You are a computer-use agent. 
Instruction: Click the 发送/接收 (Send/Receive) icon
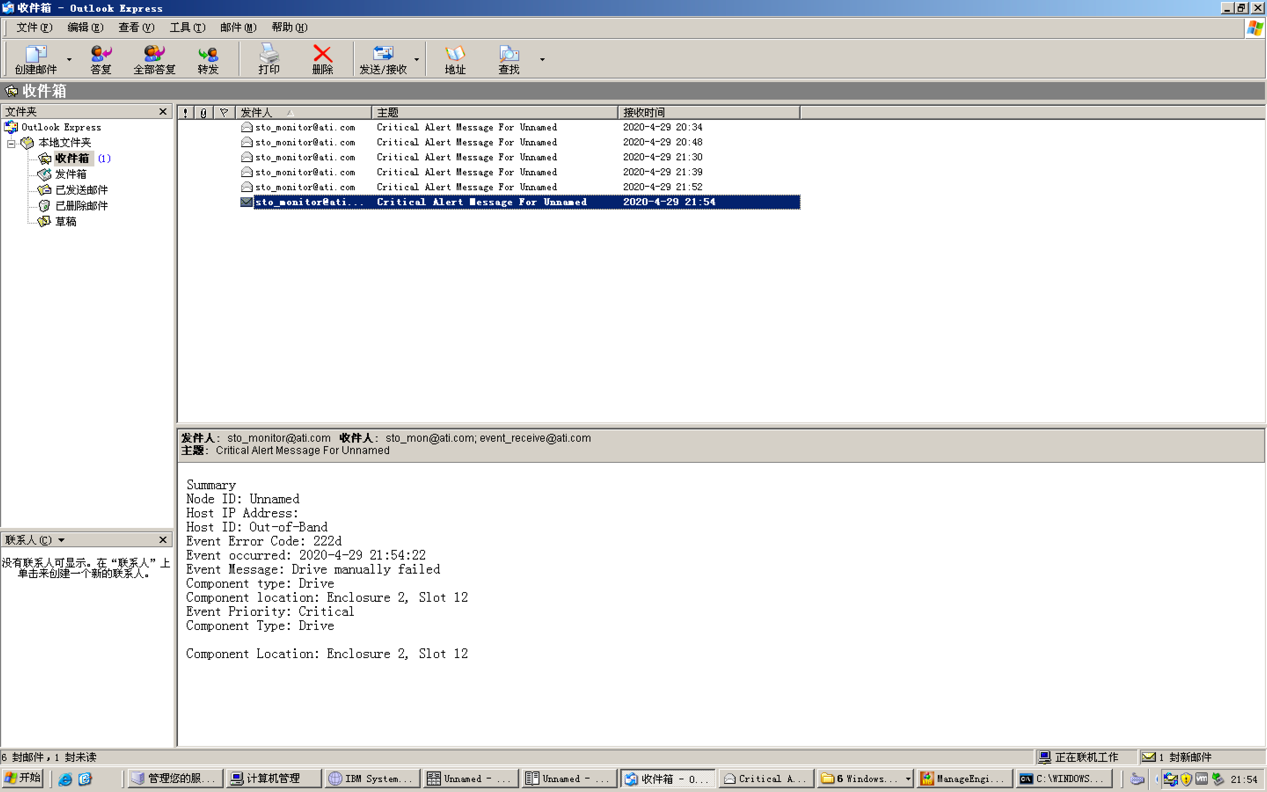pyautogui.click(x=383, y=59)
